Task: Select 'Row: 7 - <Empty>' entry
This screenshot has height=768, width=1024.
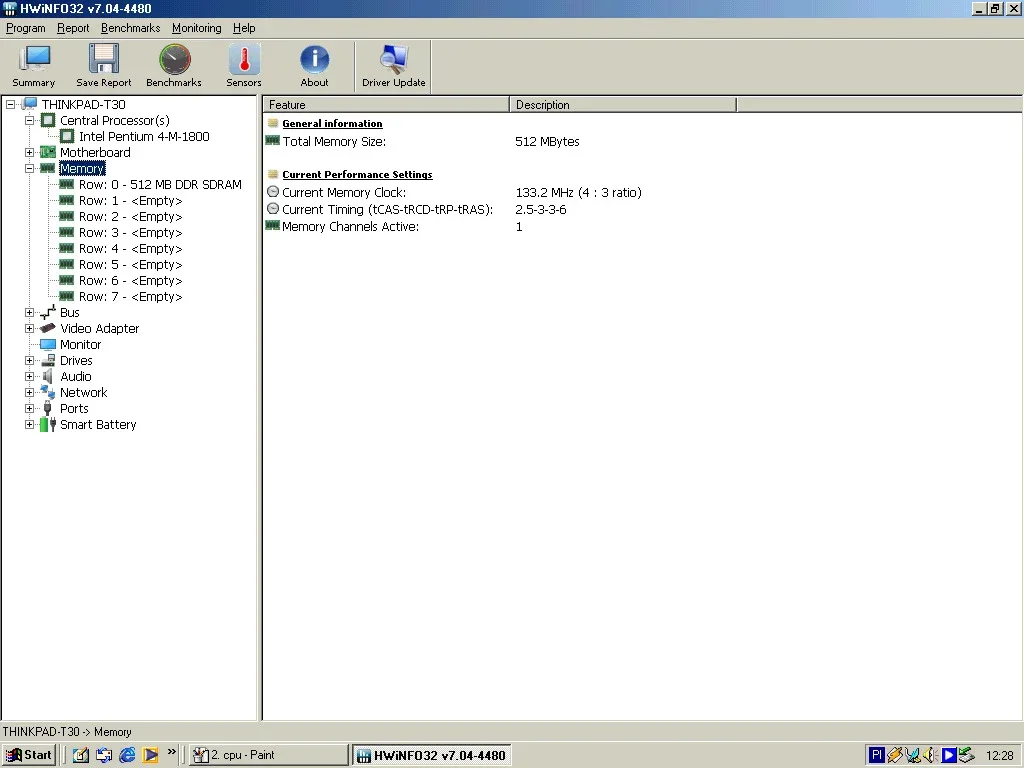Action: coord(131,296)
